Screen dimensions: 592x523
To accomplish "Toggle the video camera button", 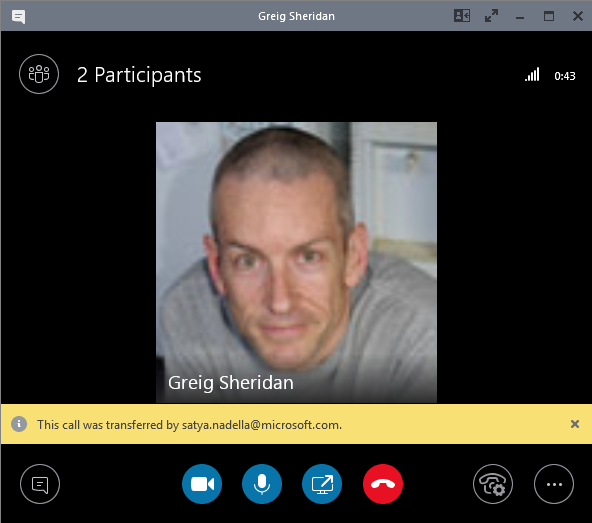I will click(x=202, y=484).
